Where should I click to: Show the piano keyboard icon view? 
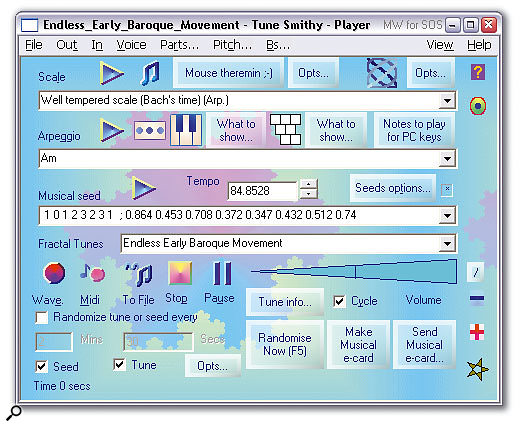point(186,130)
